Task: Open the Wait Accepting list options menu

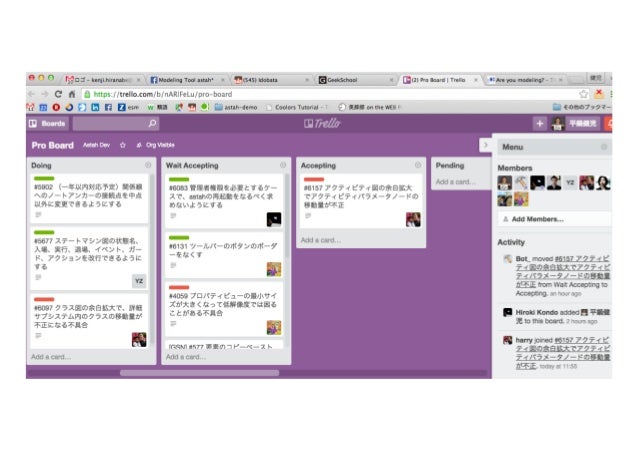Action: tap(283, 165)
